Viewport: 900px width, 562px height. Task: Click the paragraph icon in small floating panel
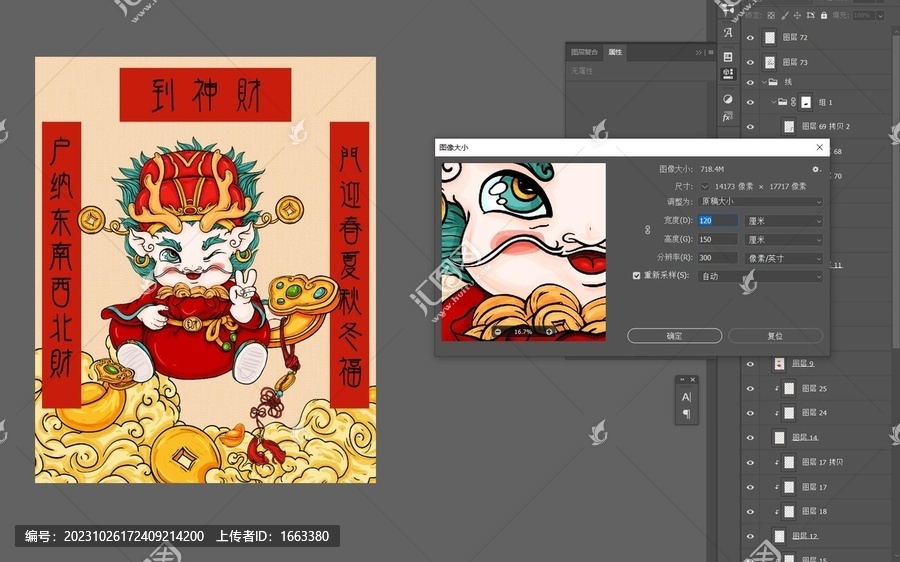click(x=686, y=414)
